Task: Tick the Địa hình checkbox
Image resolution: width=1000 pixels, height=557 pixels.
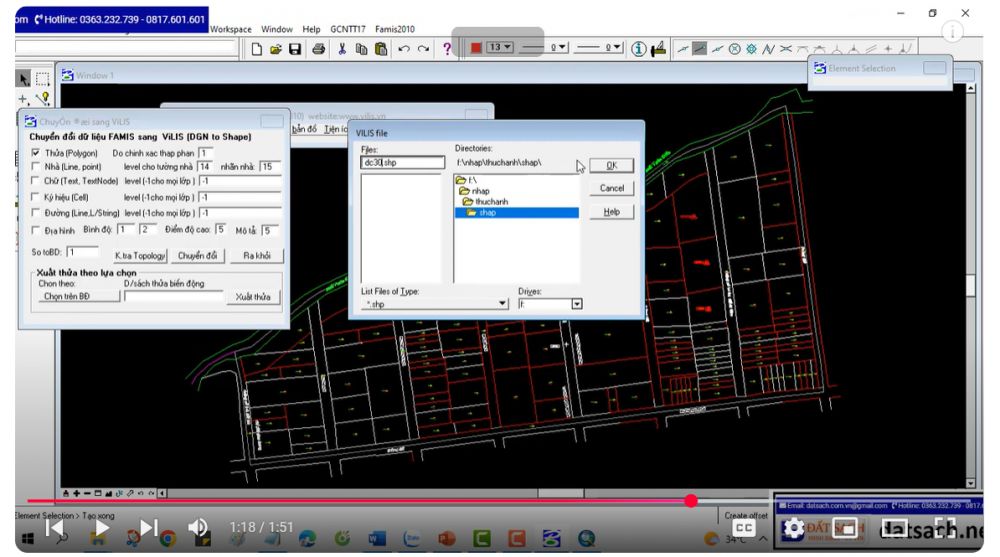Action: pyautogui.click(x=36, y=230)
